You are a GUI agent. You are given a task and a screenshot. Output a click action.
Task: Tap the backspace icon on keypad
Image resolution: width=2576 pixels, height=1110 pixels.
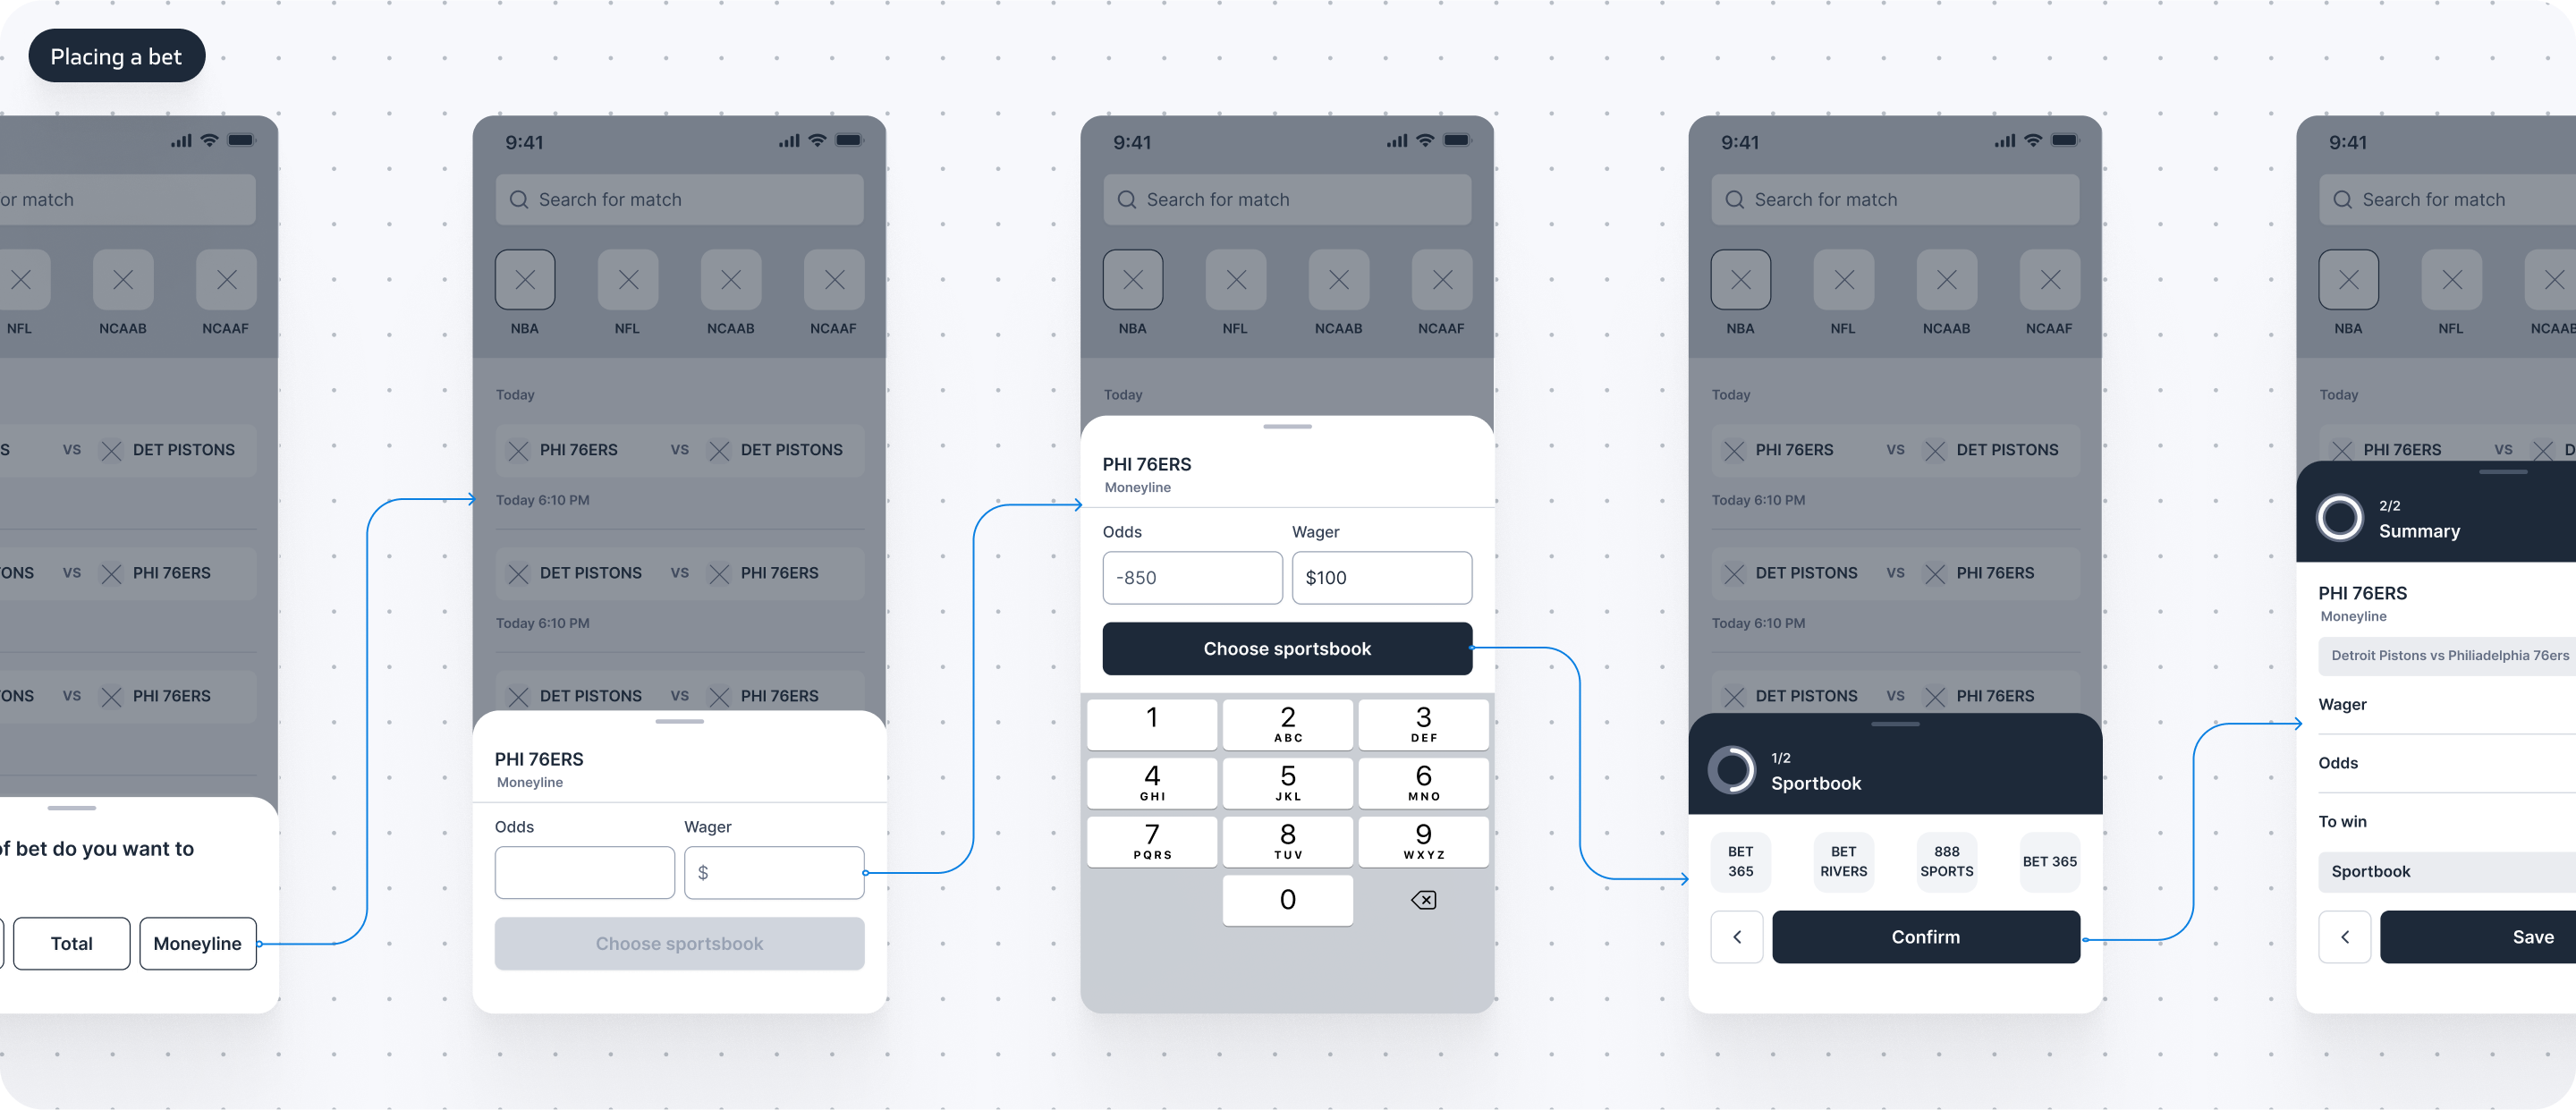tap(1421, 900)
